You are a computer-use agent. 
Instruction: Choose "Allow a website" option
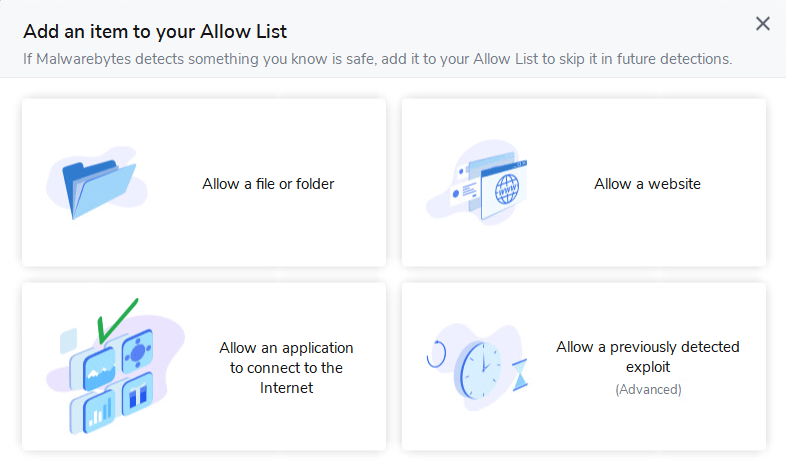(647, 184)
